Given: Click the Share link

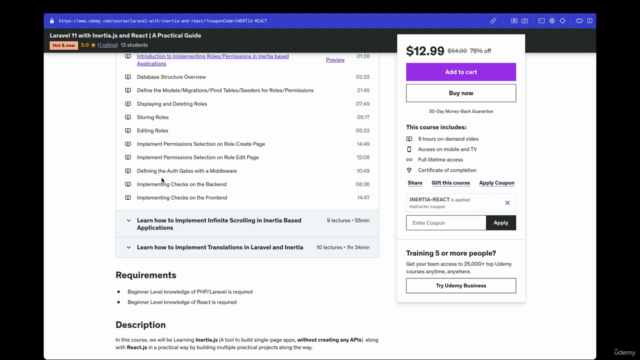Looking at the screenshot, I should point(415,183).
